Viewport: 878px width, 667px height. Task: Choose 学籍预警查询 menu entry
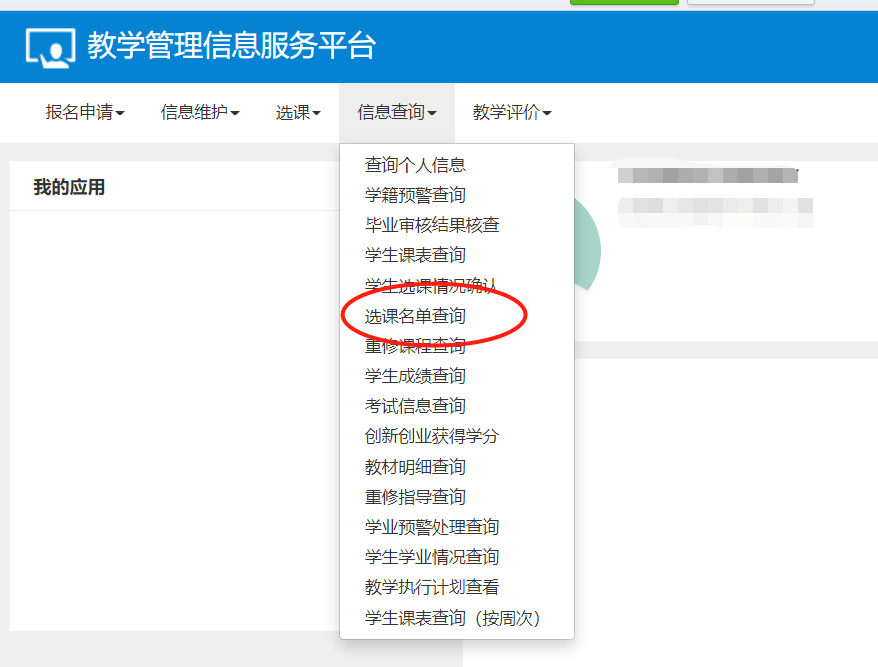click(415, 195)
